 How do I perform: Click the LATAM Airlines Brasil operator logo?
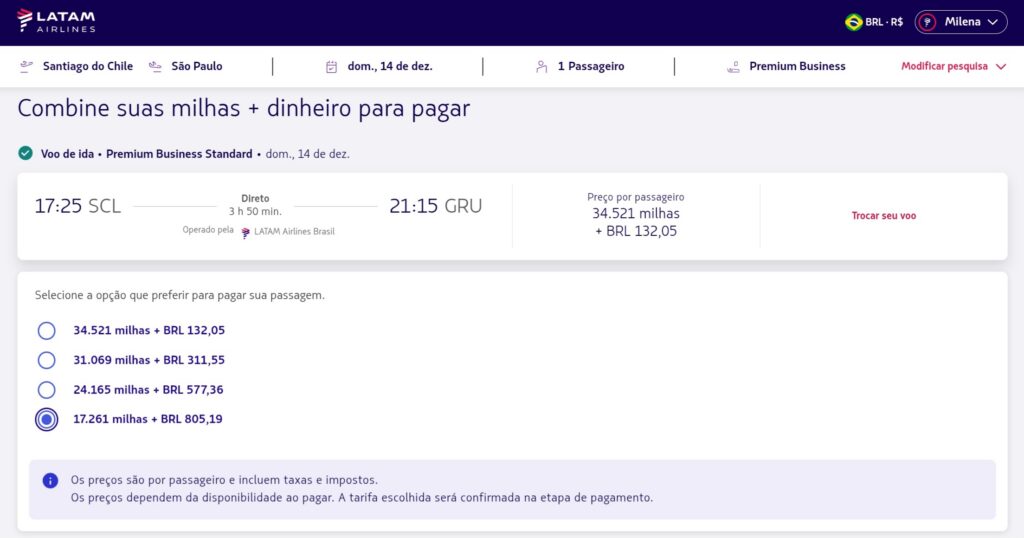(x=246, y=232)
